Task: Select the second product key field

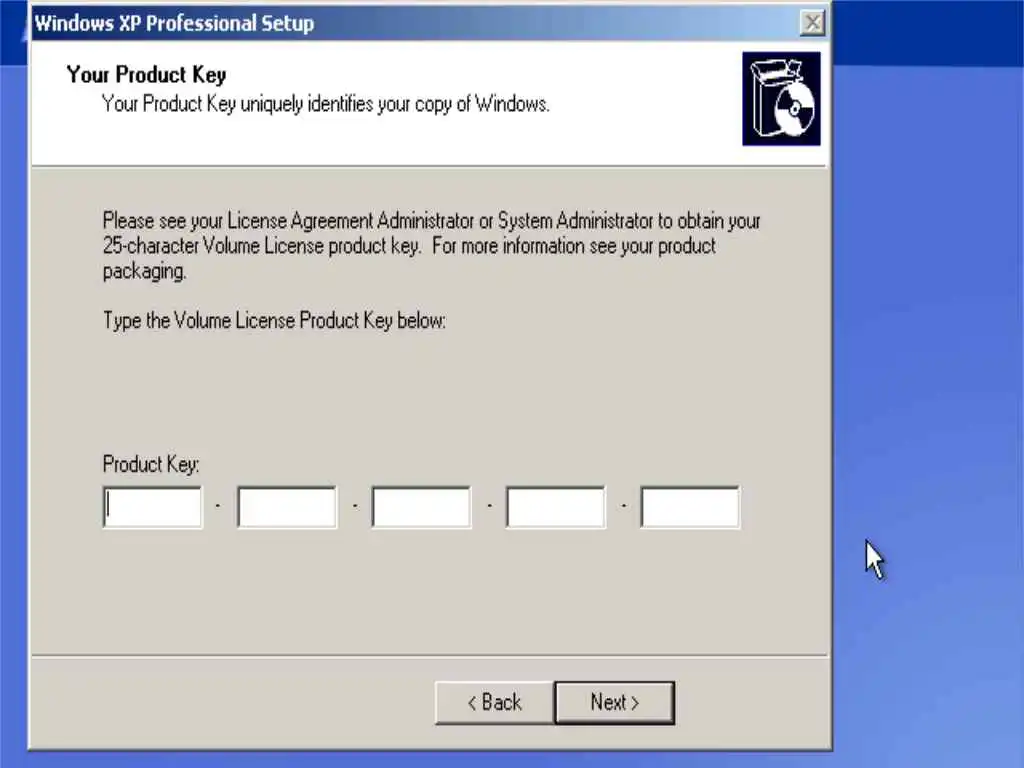Action: coord(287,507)
